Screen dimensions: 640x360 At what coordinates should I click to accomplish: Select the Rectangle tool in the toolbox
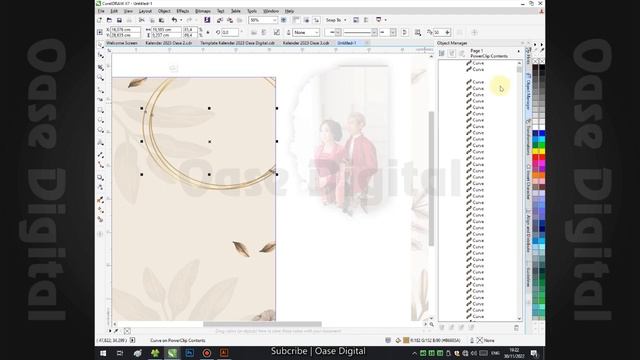click(x=100, y=110)
